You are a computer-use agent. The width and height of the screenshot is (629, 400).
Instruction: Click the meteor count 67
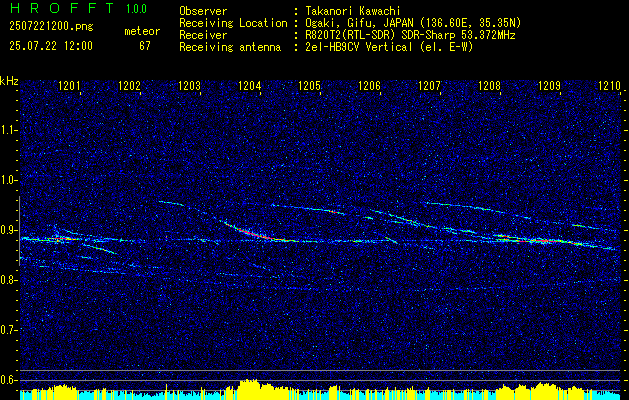point(145,46)
